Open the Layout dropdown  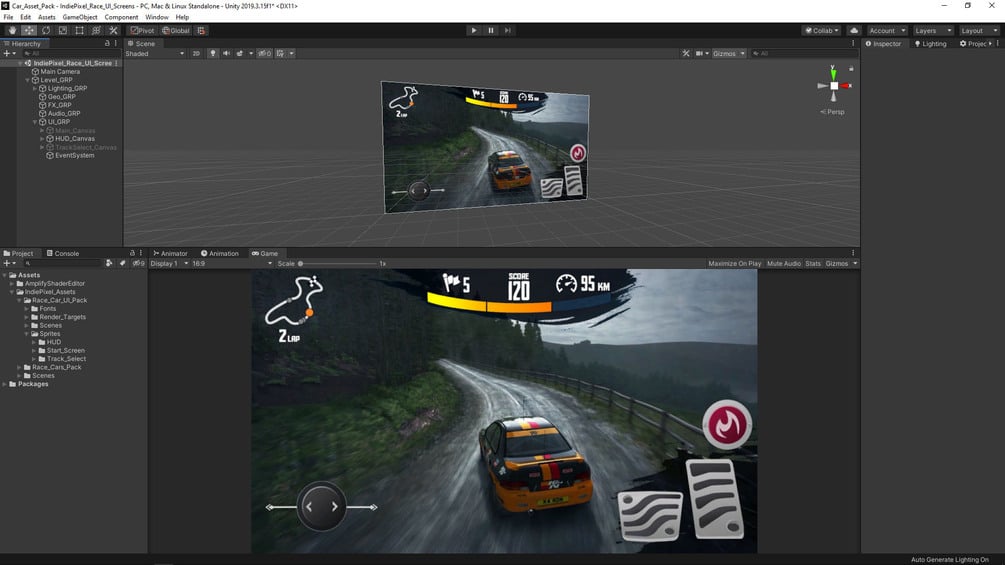click(979, 30)
